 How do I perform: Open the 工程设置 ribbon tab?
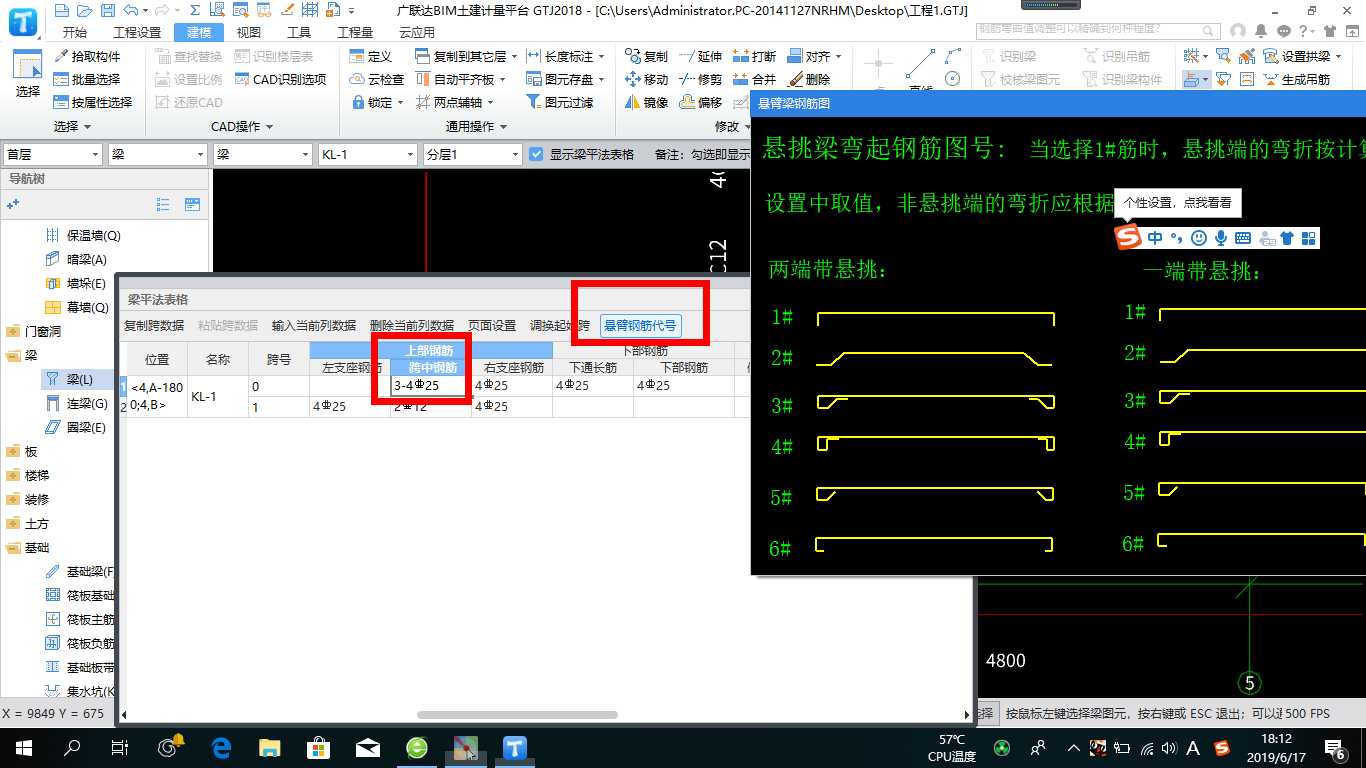point(137,33)
